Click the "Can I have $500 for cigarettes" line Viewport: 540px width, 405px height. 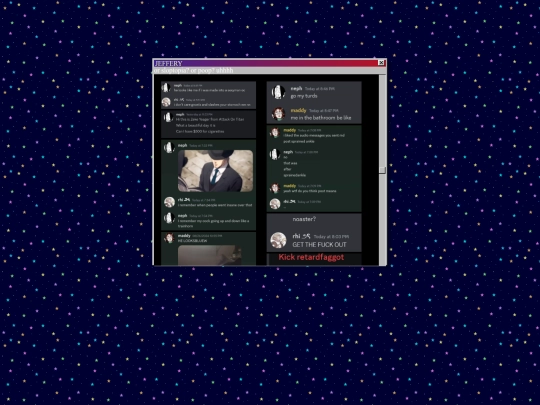(200, 132)
